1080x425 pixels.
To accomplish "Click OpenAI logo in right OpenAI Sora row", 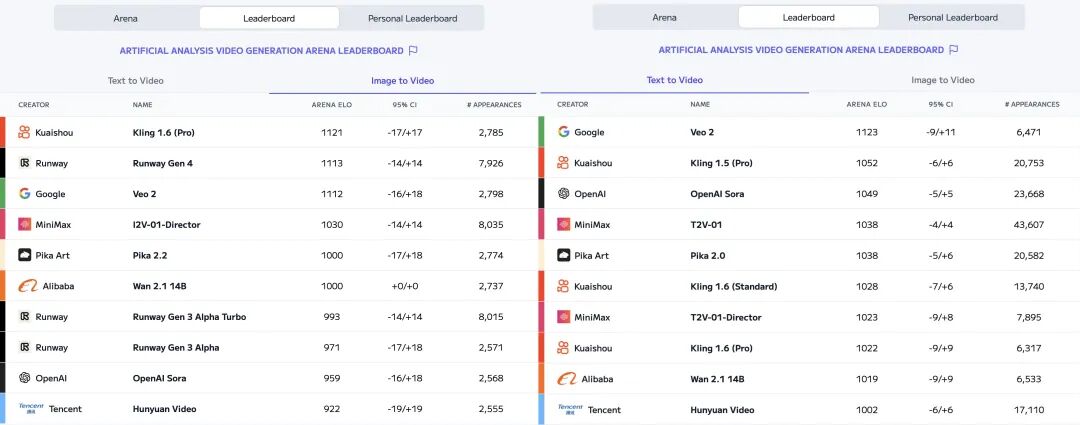I will (563, 194).
